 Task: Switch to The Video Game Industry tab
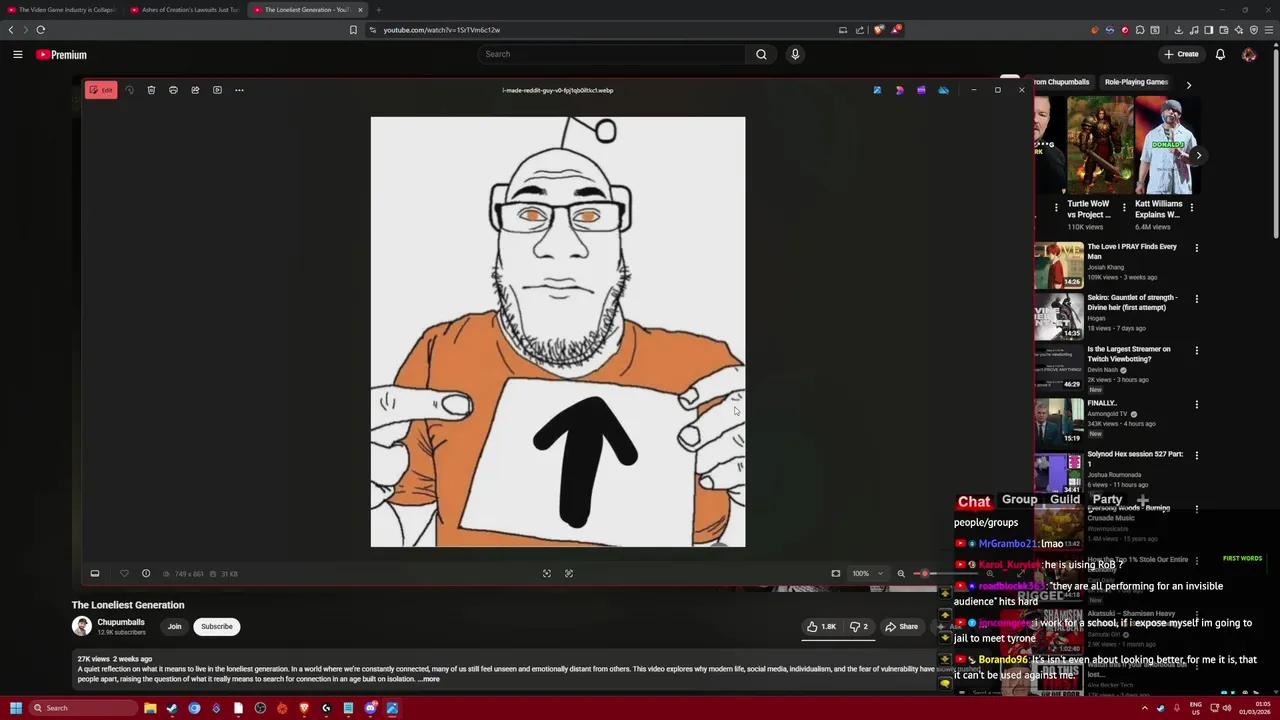pos(61,10)
